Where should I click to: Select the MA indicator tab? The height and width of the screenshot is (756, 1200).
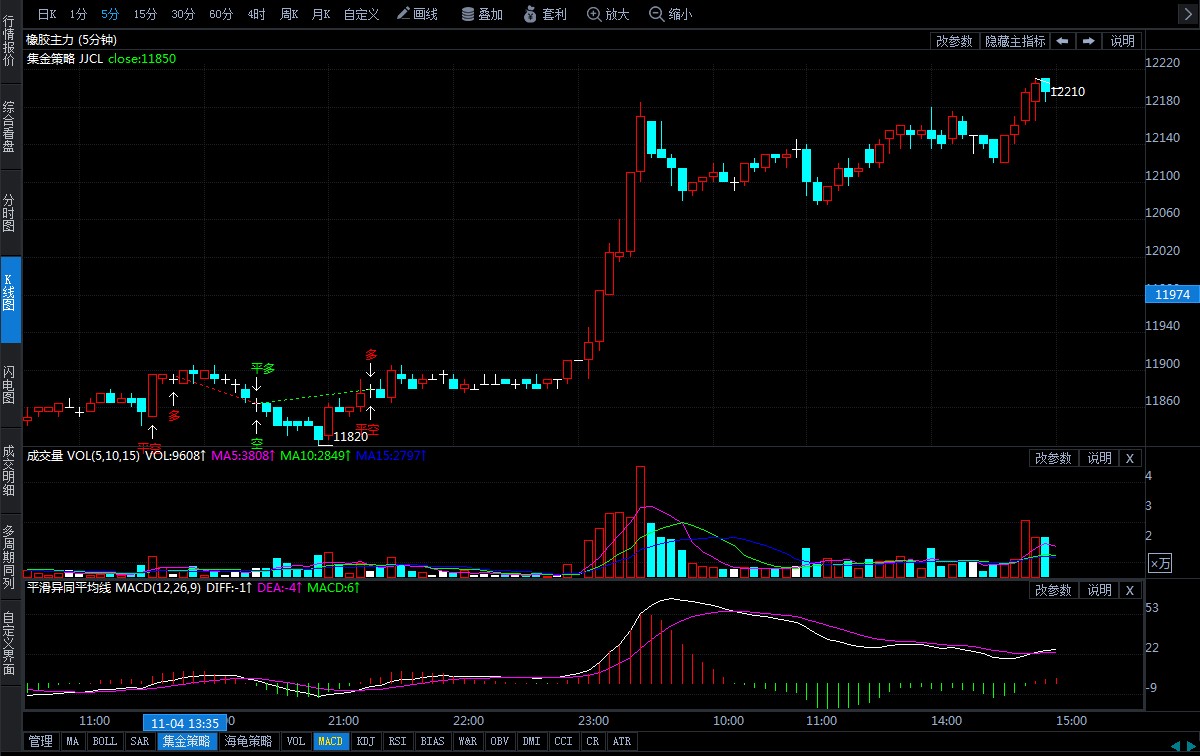point(72,742)
